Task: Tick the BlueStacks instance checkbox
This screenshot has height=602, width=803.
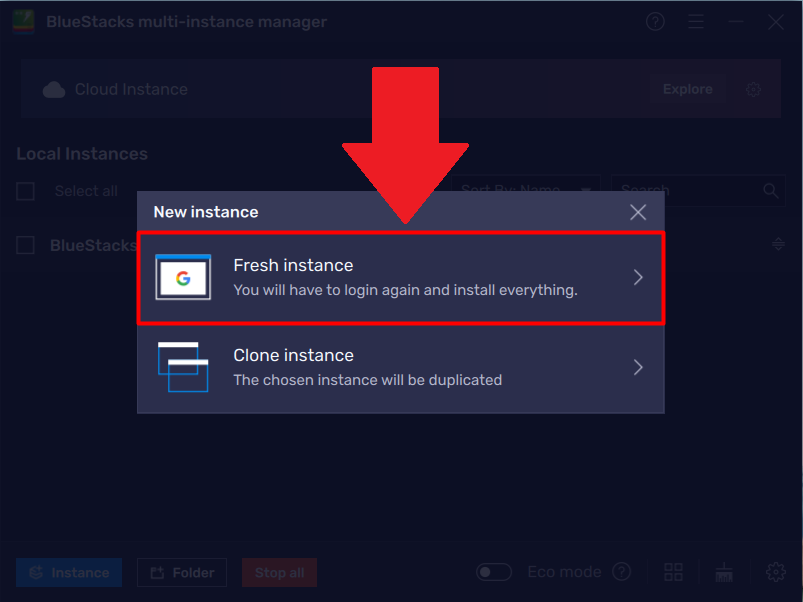Action: (x=25, y=245)
